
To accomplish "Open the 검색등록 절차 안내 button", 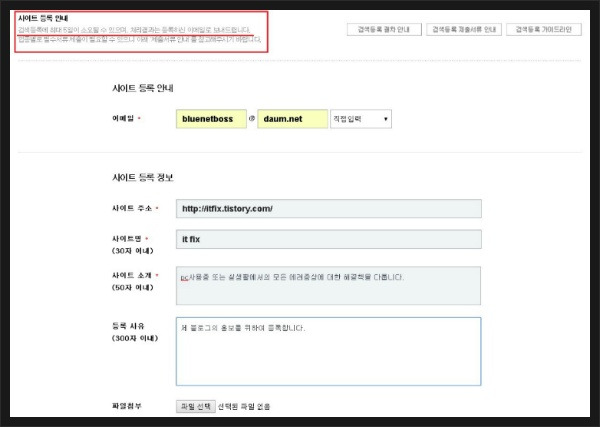I will (384, 29).
